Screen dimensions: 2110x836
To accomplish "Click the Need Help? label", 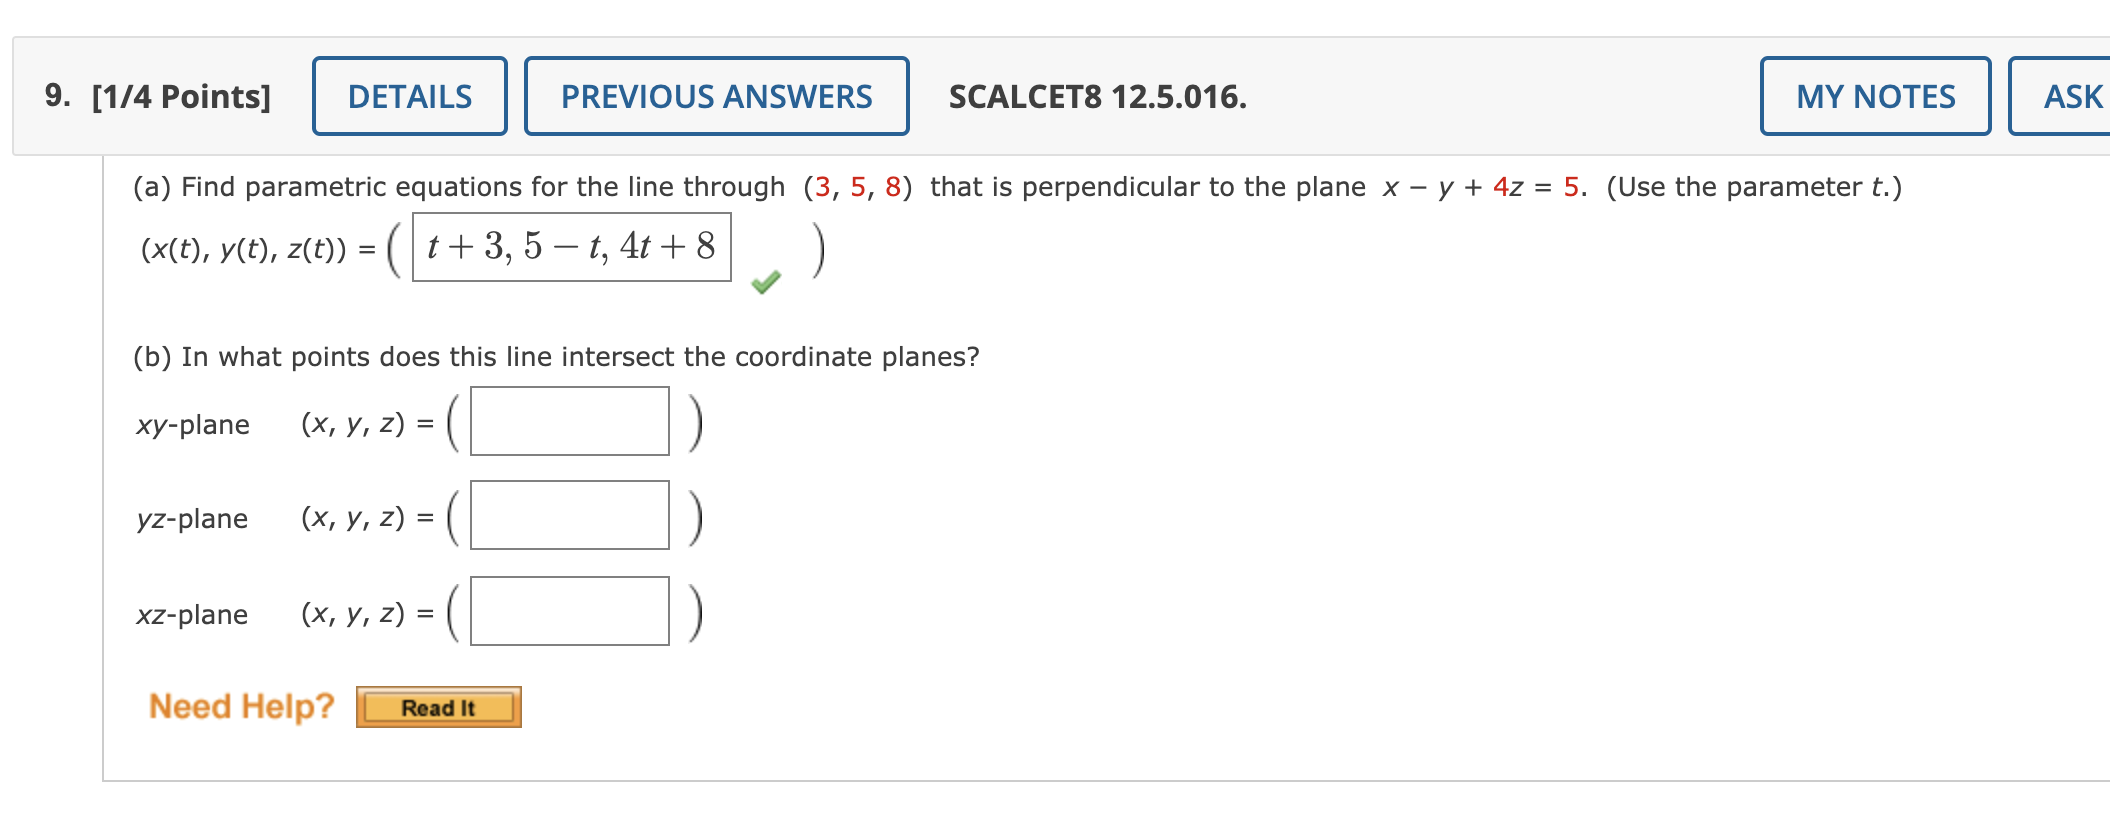I will (240, 705).
